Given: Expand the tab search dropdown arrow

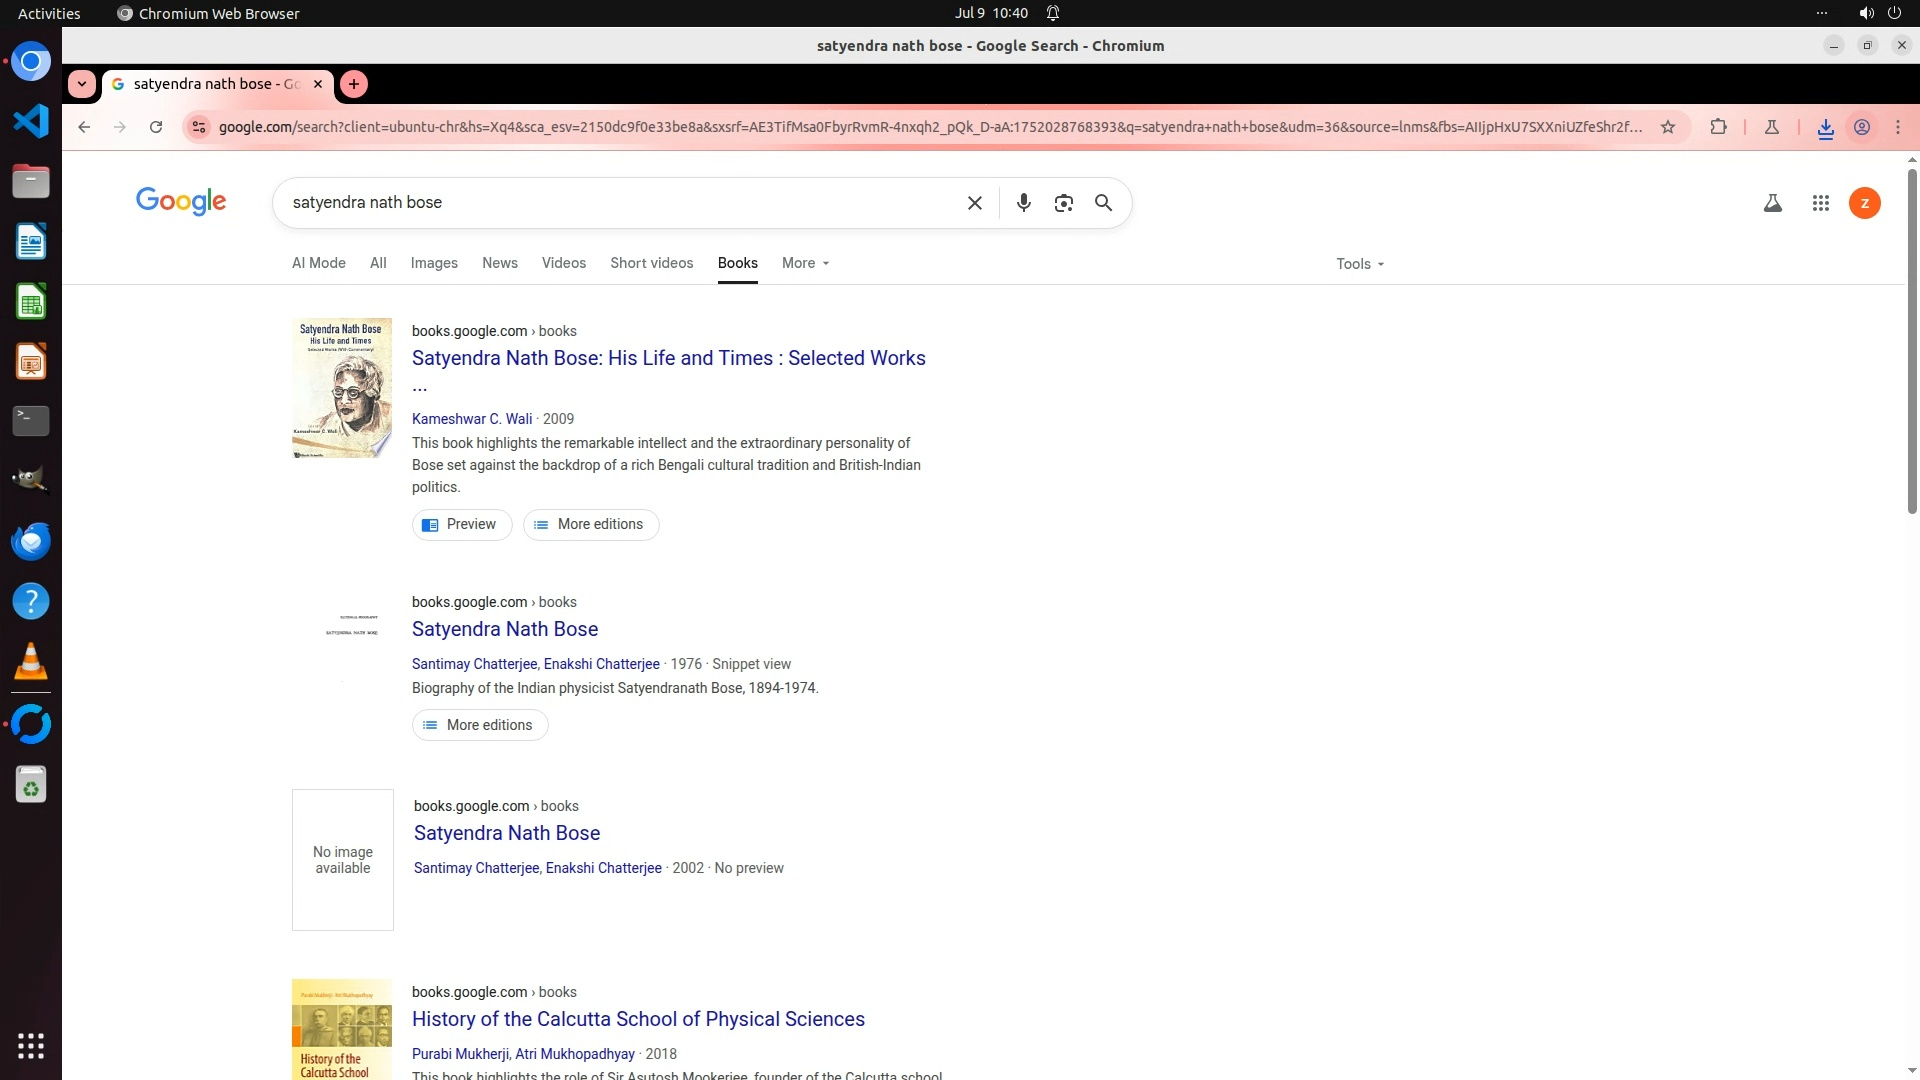Looking at the screenshot, I should [82, 84].
